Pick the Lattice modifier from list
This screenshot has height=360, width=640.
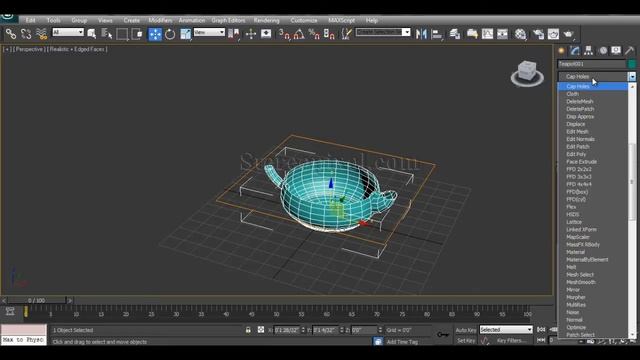[x=574, y=222]
